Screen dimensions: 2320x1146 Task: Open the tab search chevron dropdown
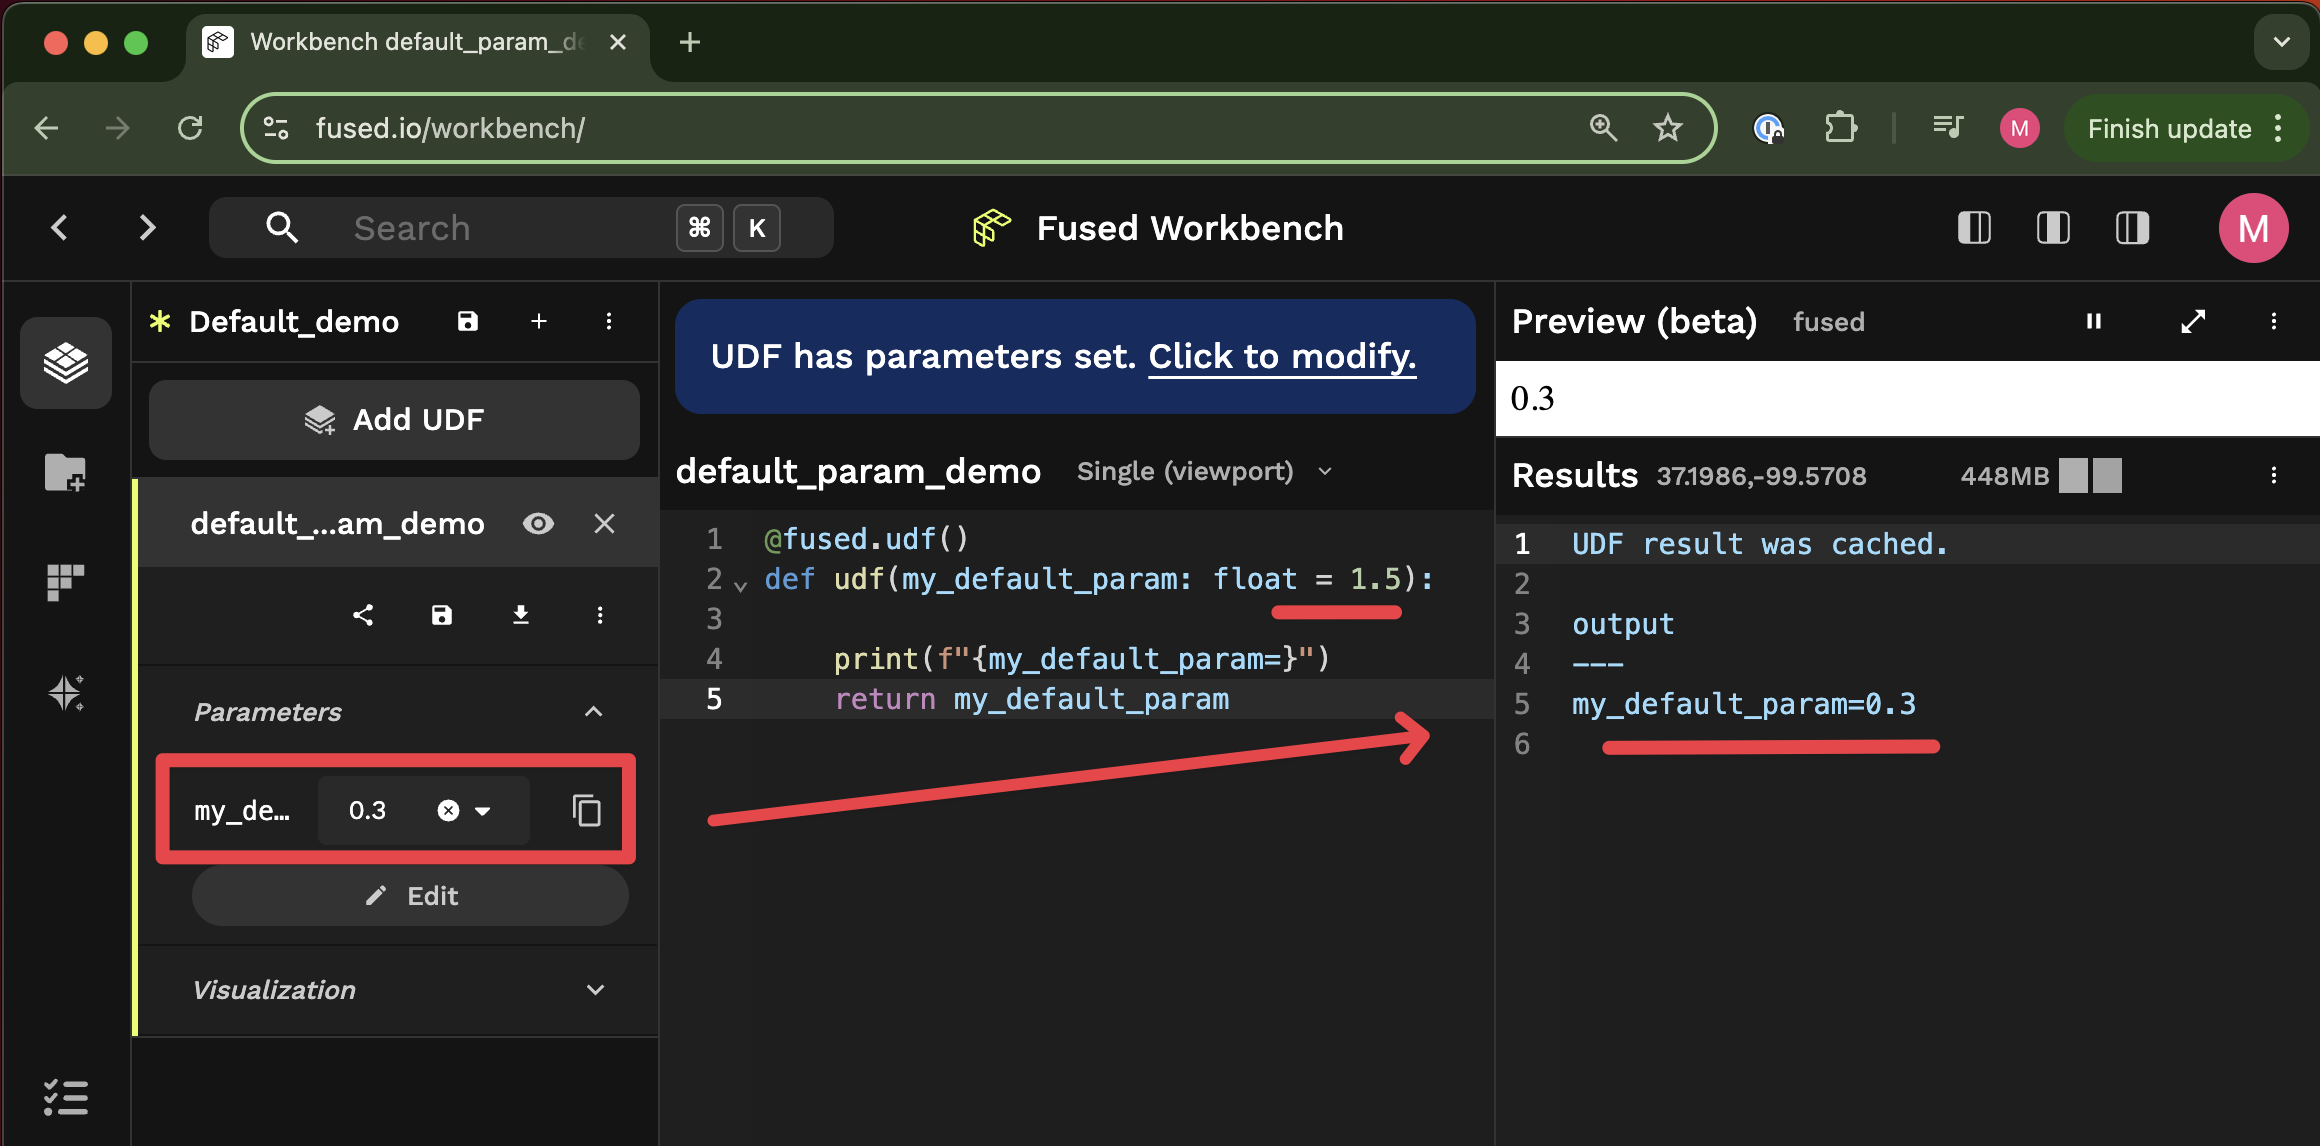pos(2282,42)
